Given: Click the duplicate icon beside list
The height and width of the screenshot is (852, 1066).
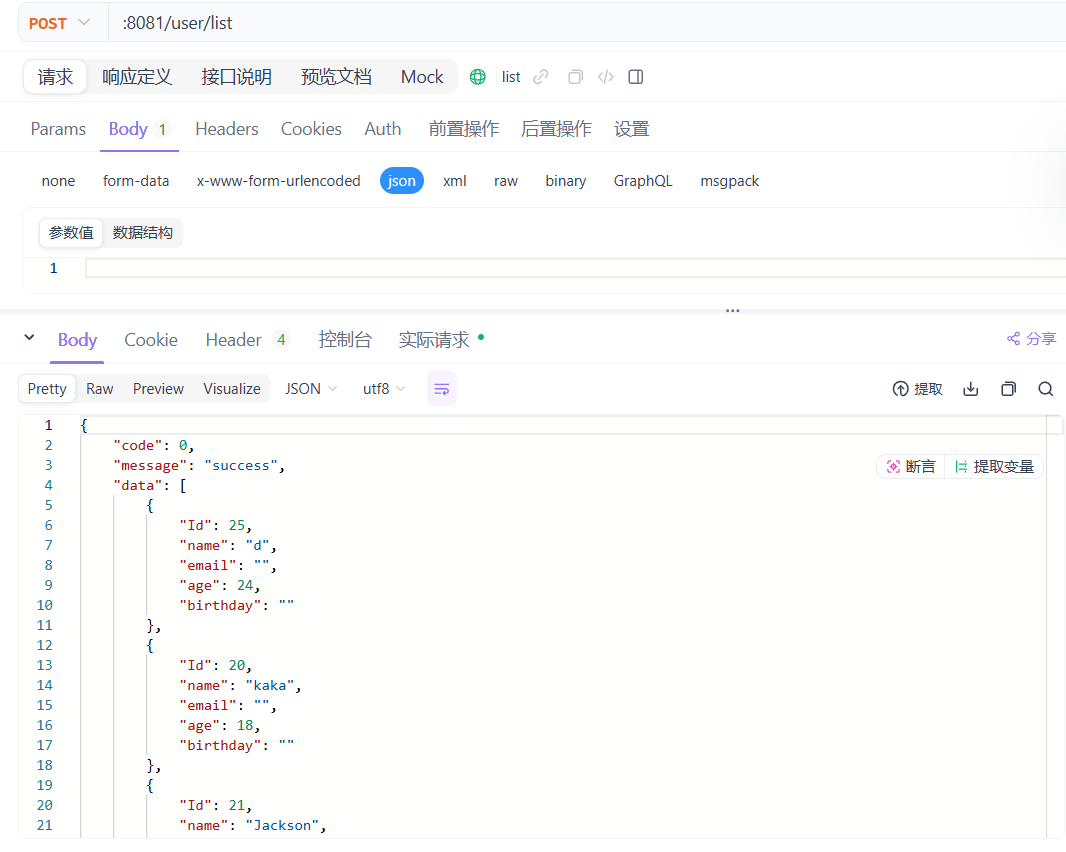Looking at the screenshot, I should point(575,77).
